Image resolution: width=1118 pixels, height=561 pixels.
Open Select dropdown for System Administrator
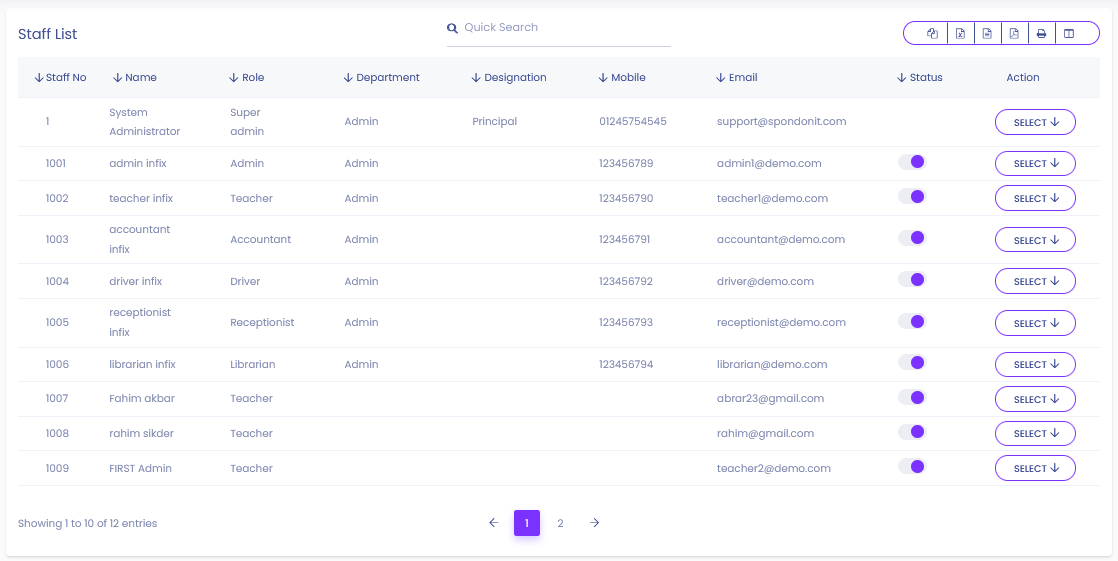(1035, 122)
